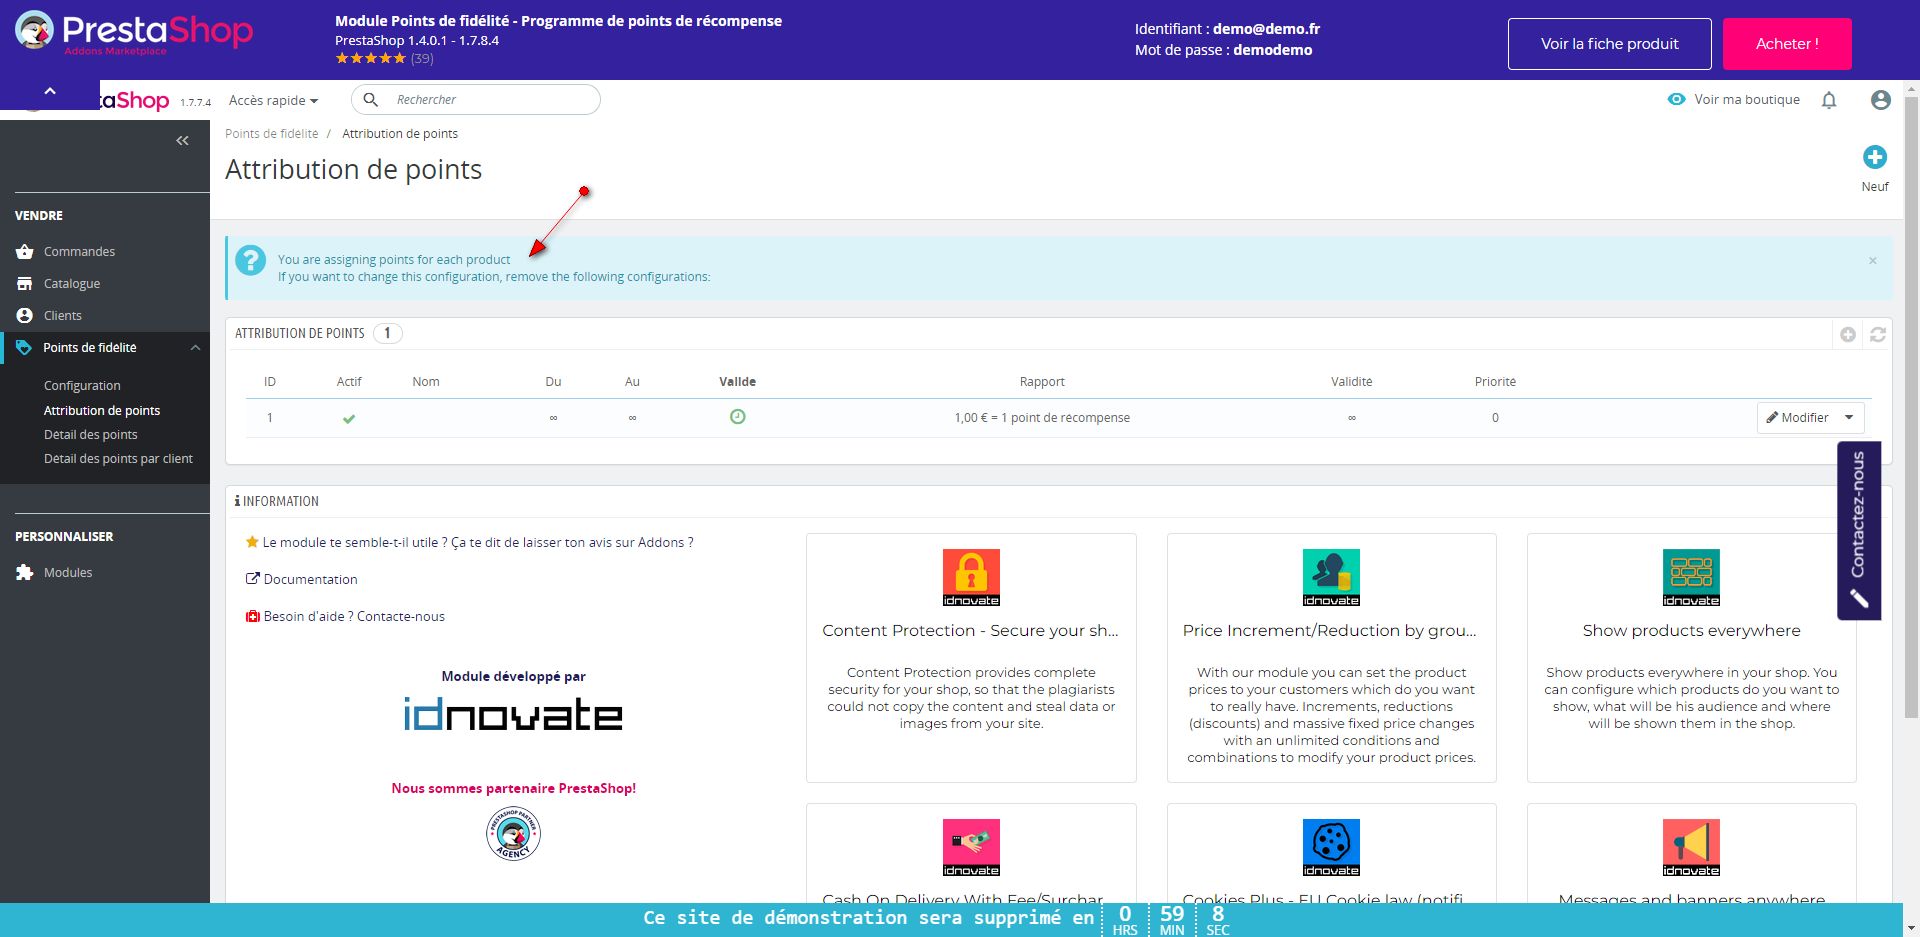Click the Show products everywhere card title
Image resolution: width=1920 pixels, height=937 pixels.
pos(1691,631)
